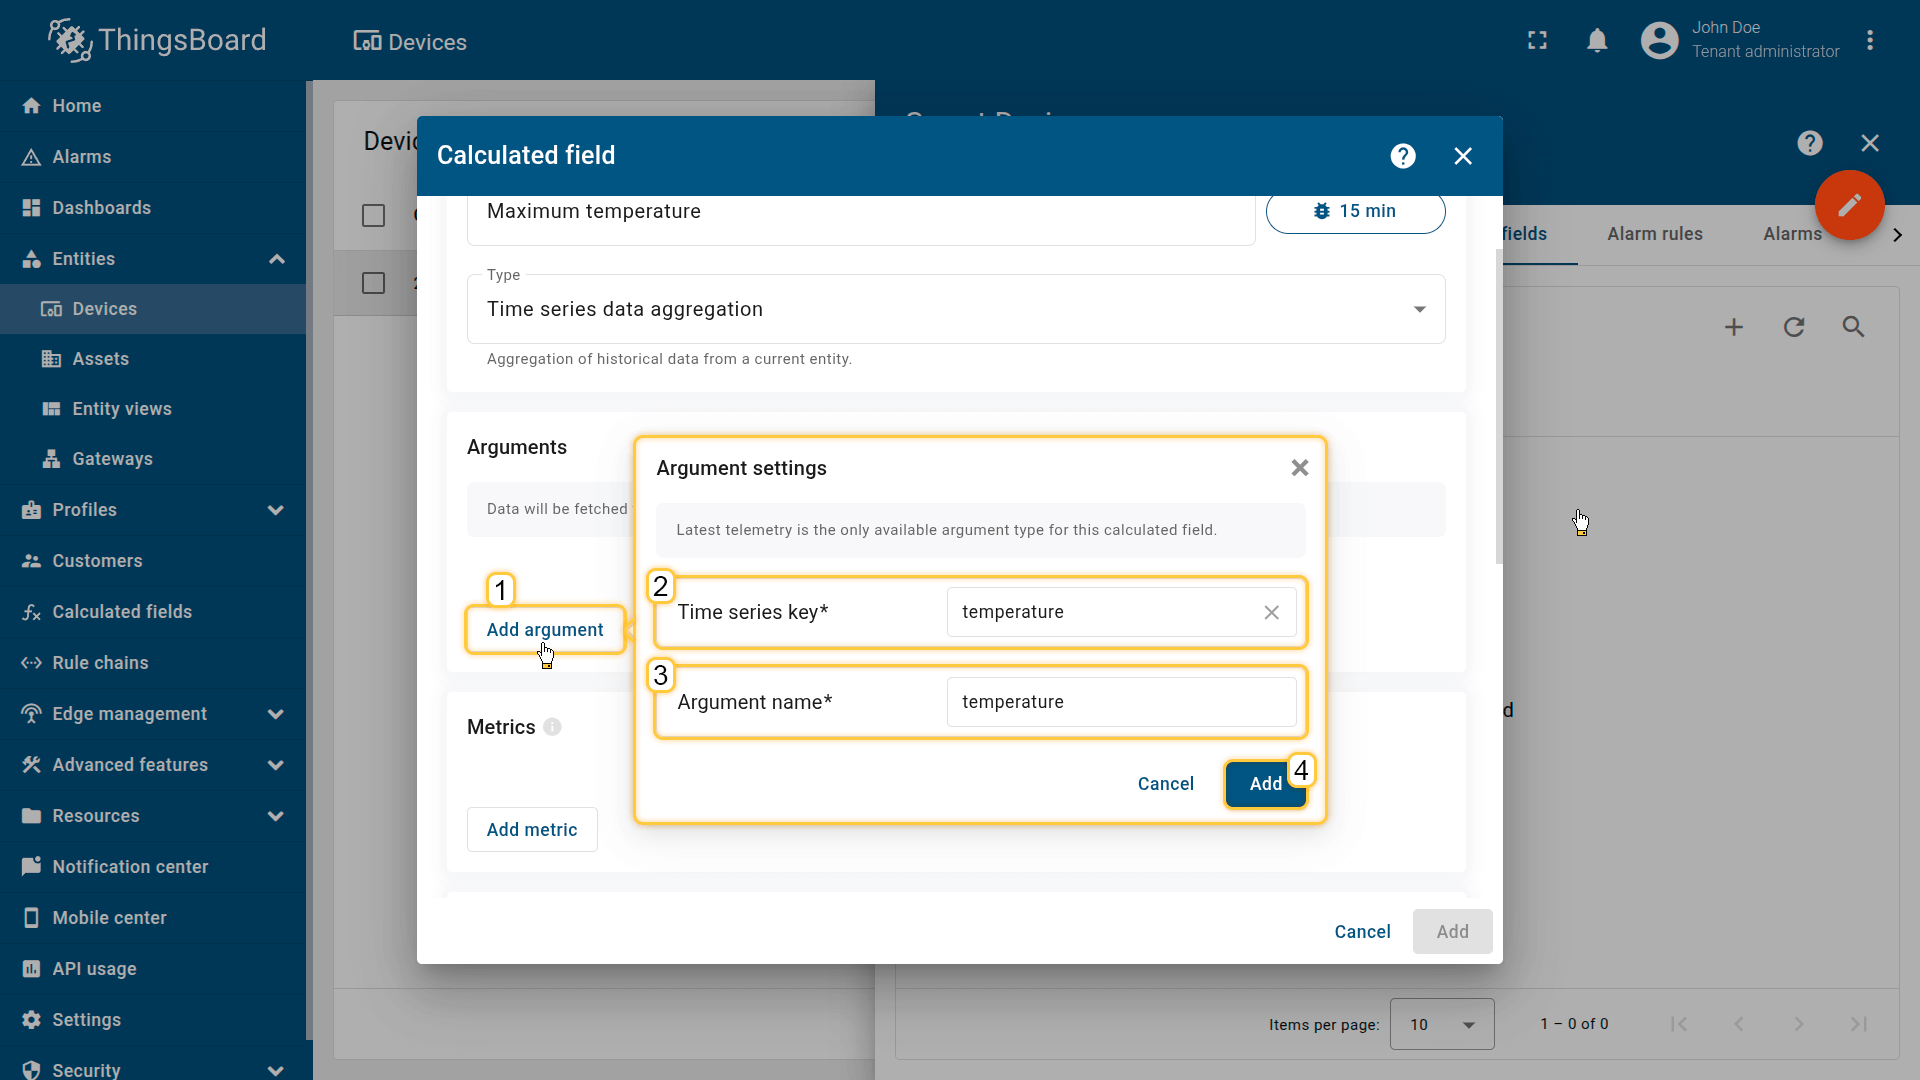The height and width of the screenshot is (1080, 1920).
Task: Toggle fullscreen mode icon
Action: (1537, 41)
